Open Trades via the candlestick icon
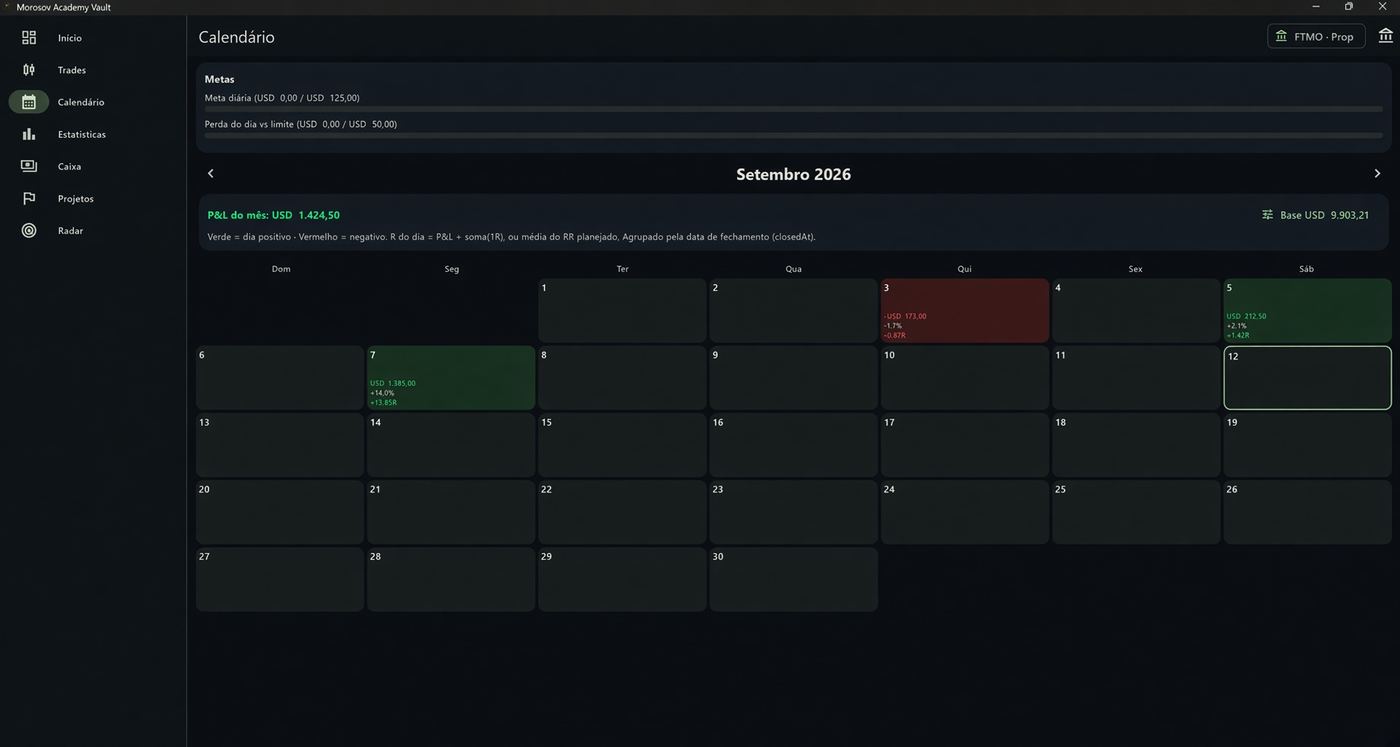The height and width of the screenshot is (747, 1400). (29, 70)
